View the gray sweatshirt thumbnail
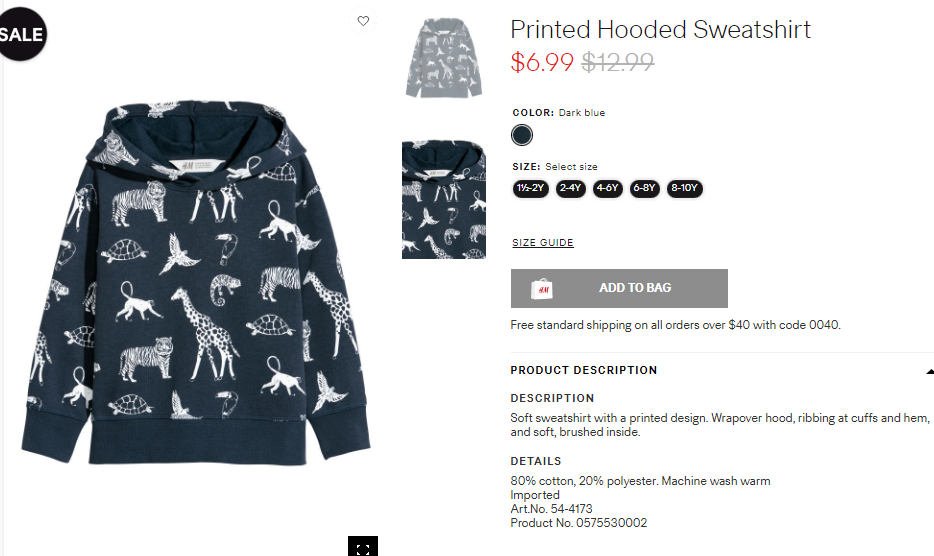Screen dimensions: 934x556 point(444,57)
